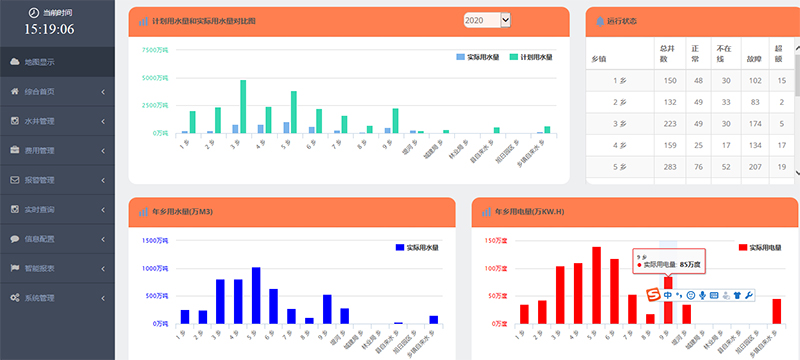Click the briefcase icon for 费用管理

click(x=15, y=150)
